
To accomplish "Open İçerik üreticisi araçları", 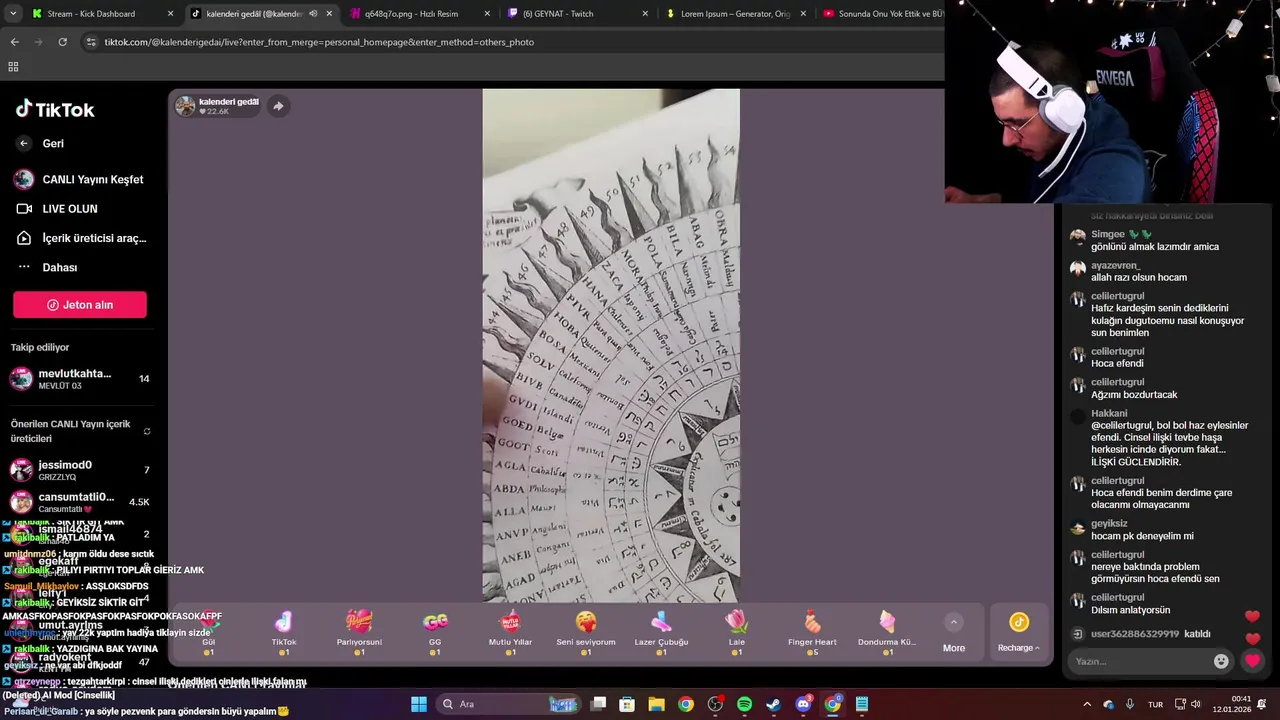I will 81,238.
